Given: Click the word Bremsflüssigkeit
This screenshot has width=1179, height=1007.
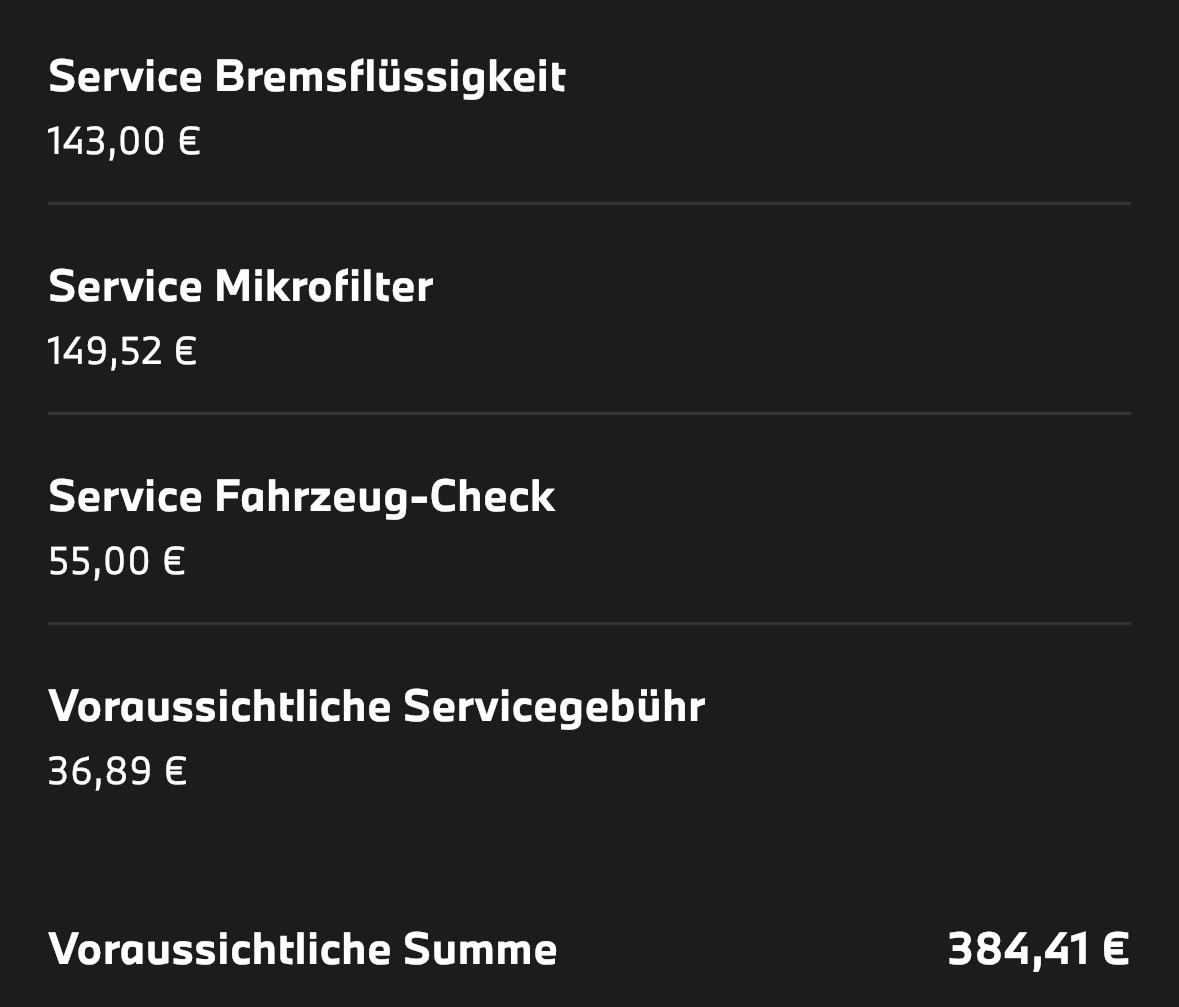Looking at the screenshot, I should (390, 77).
